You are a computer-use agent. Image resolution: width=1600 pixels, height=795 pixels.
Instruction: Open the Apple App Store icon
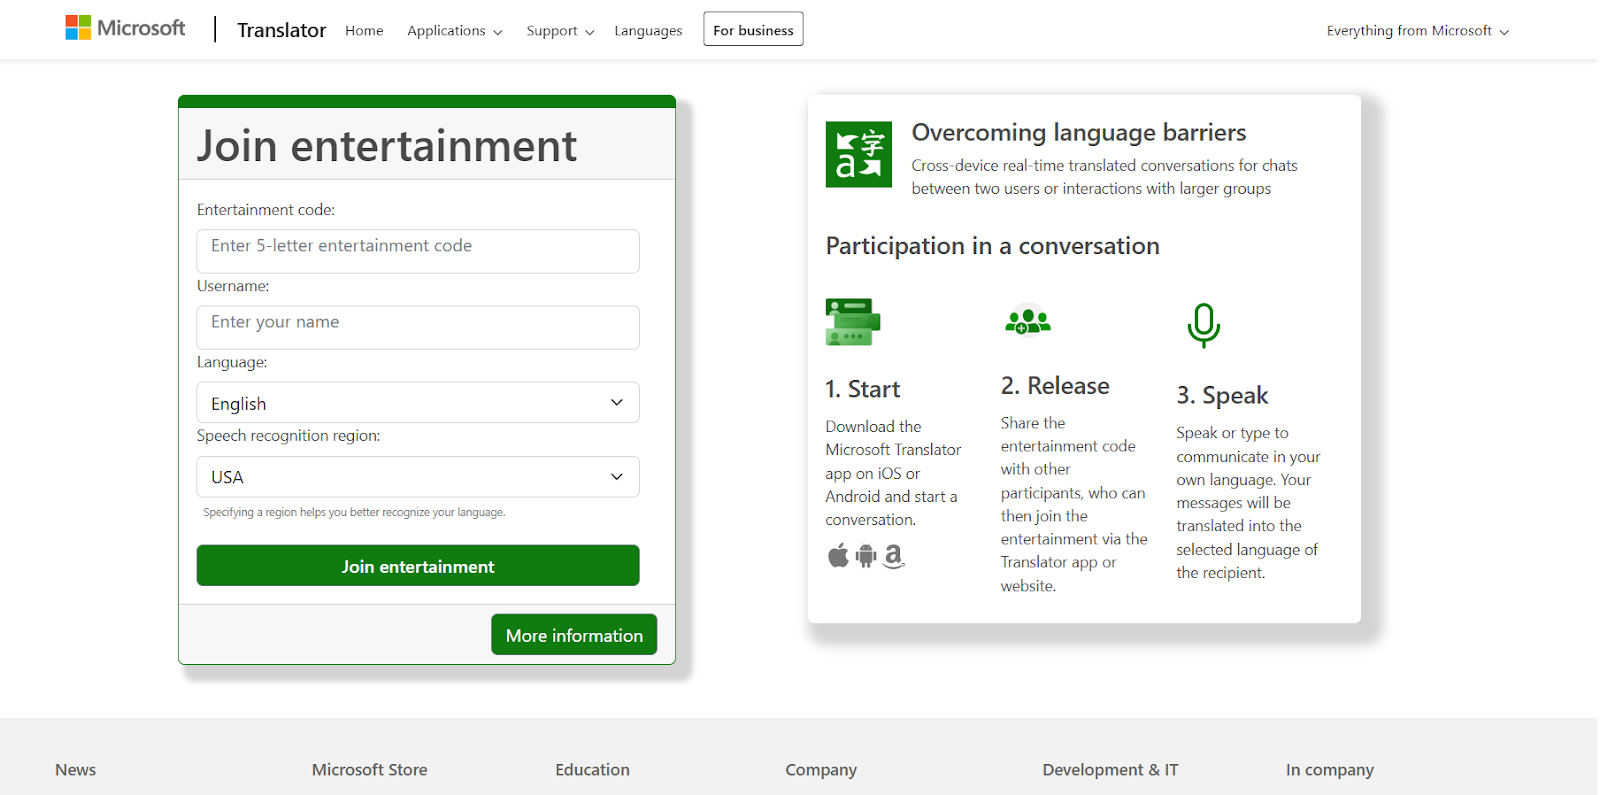pyautogui.click(x=838, y=555)
